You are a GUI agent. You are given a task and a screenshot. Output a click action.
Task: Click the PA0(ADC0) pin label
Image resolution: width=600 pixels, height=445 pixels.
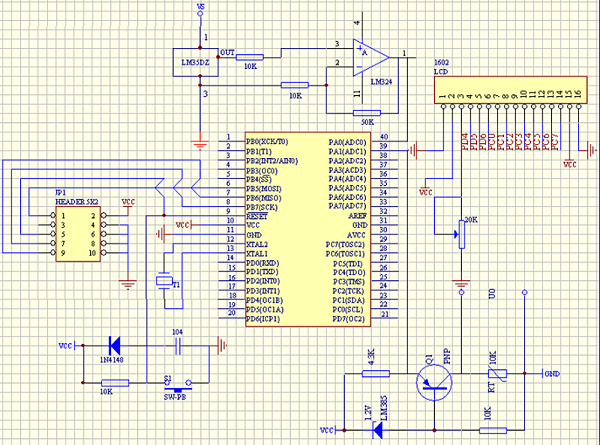coord(347,143)
